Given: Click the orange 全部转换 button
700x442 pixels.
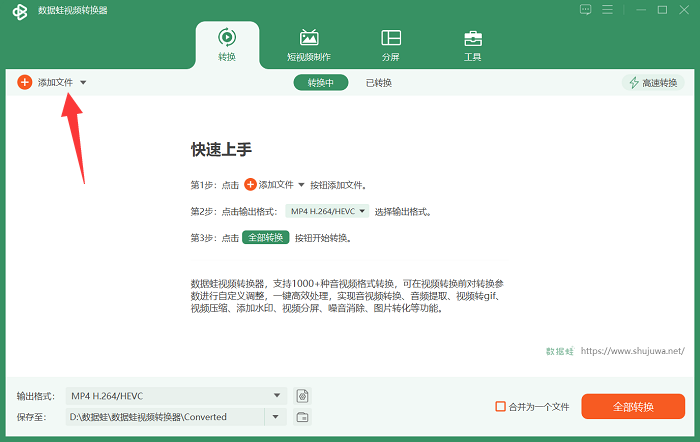Looking at the screenshot, I should click(633, 406).
